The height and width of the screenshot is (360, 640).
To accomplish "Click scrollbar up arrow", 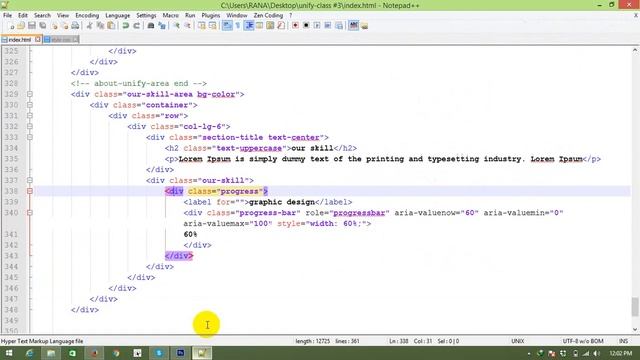I will (635, 50).
